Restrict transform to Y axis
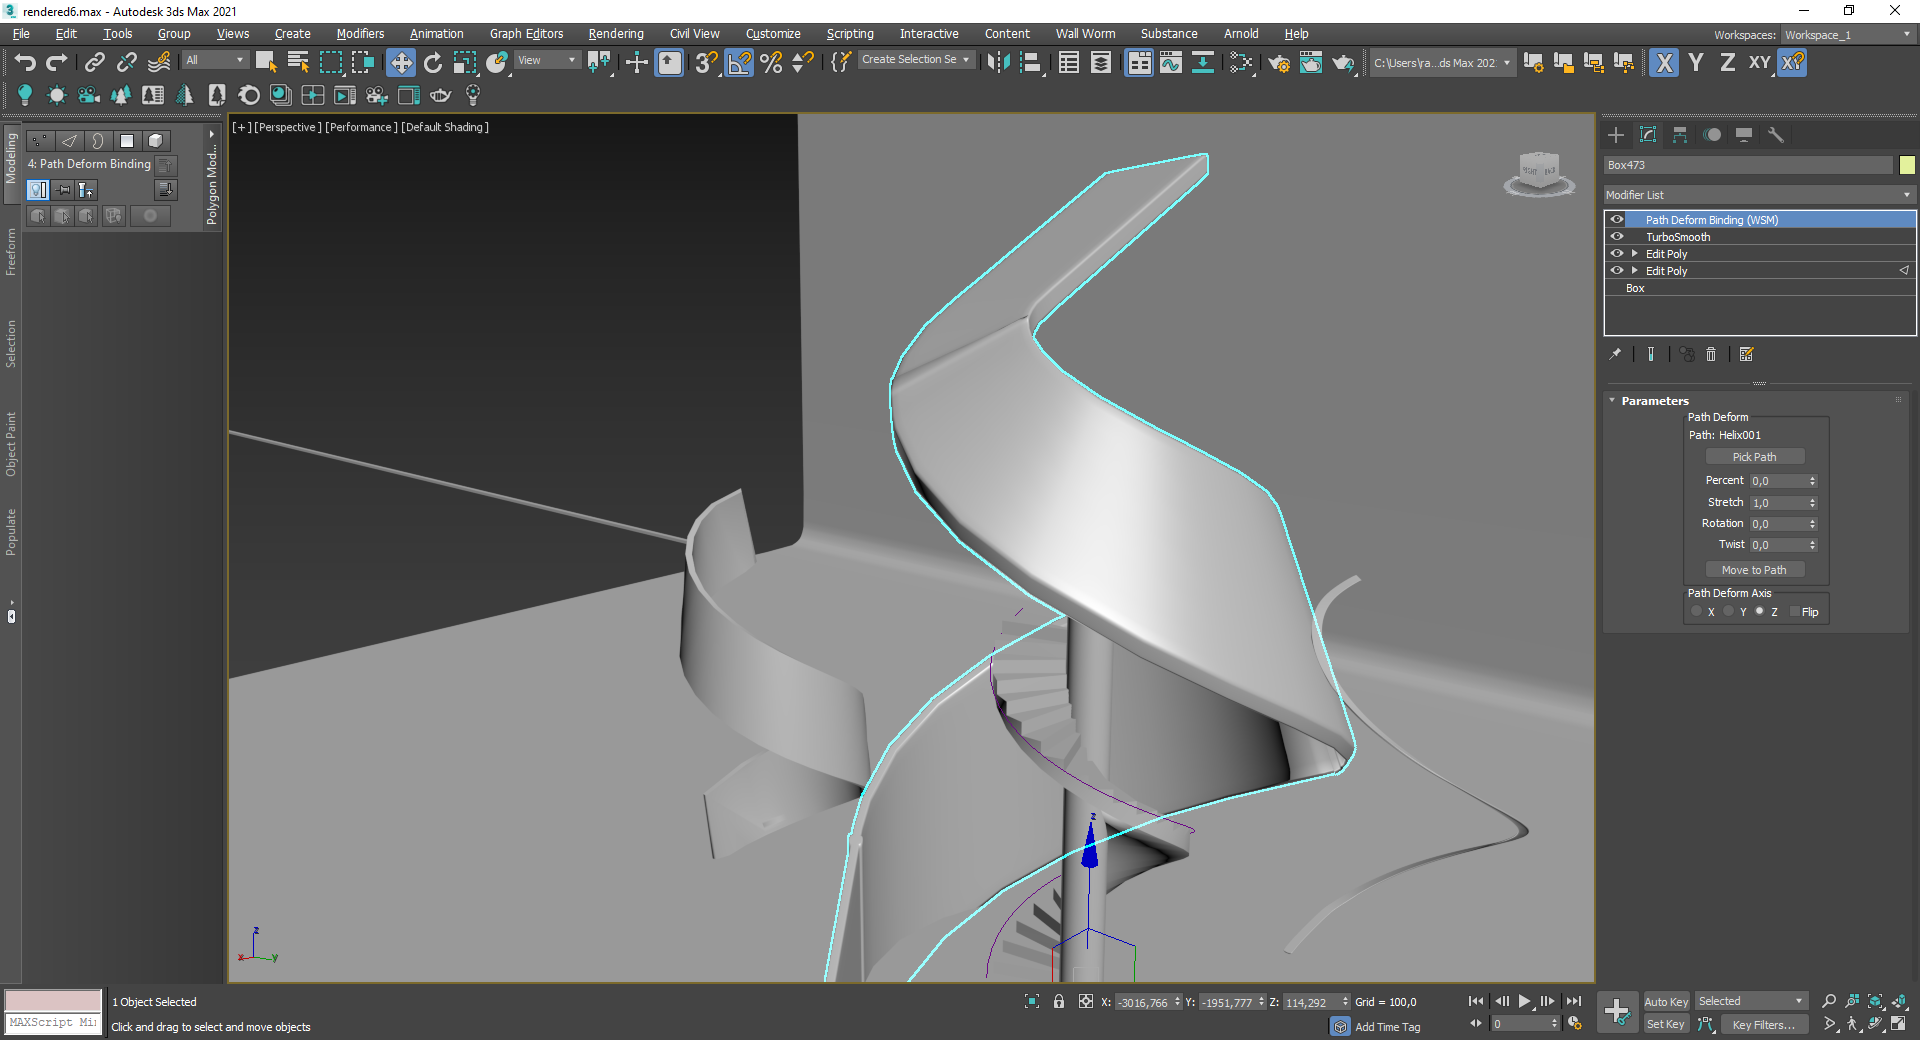 coord(1696,63)
